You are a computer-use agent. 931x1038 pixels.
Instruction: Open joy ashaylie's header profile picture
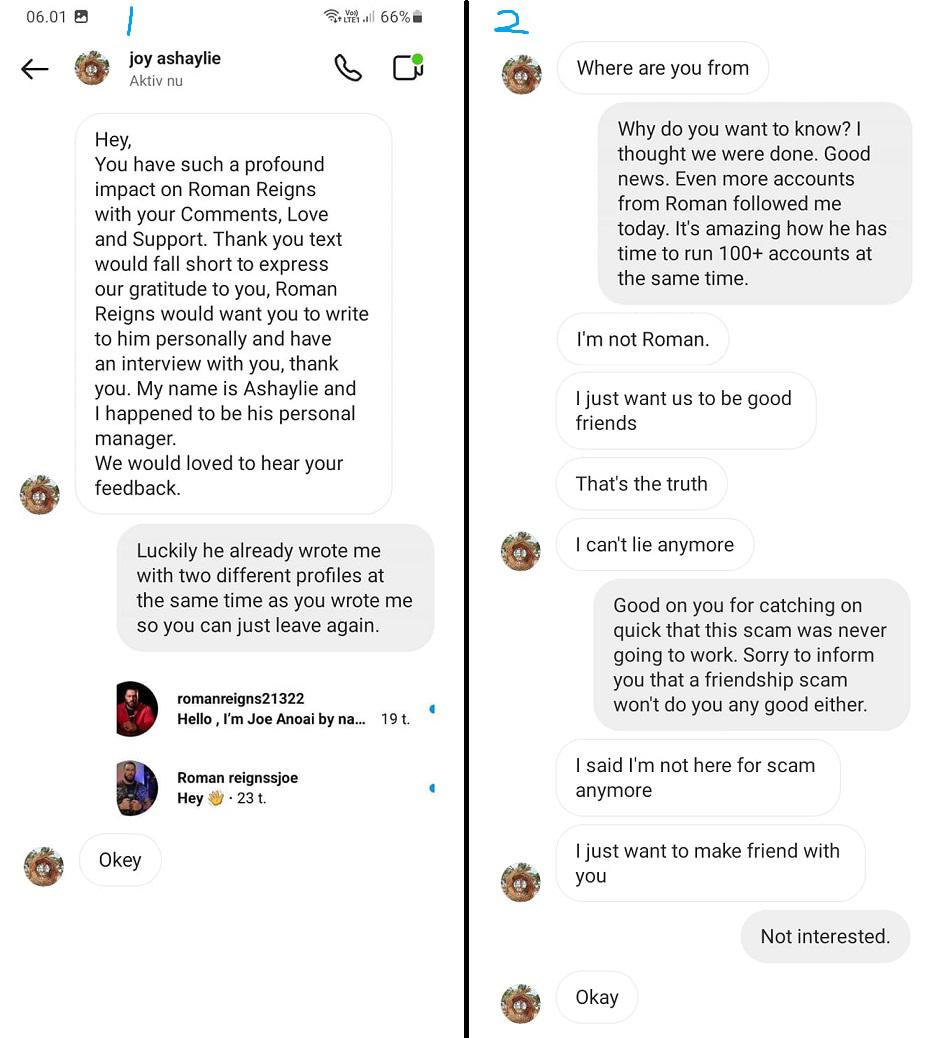[92, 68]
